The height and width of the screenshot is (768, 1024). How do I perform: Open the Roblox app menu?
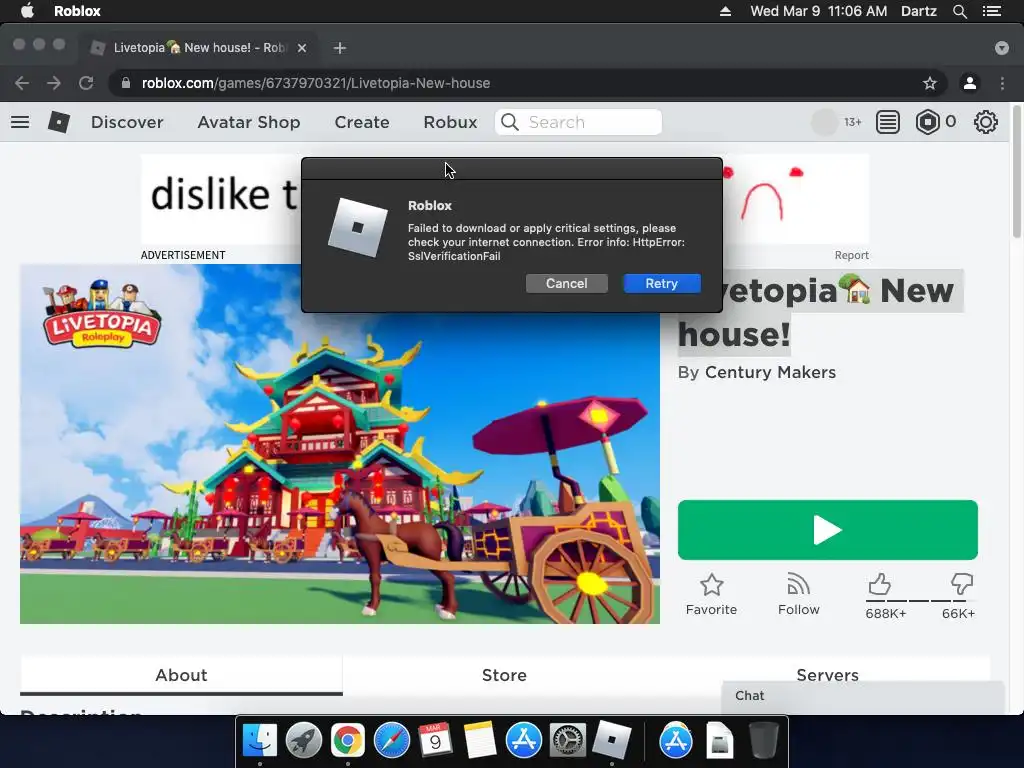(x=77, y=11)
